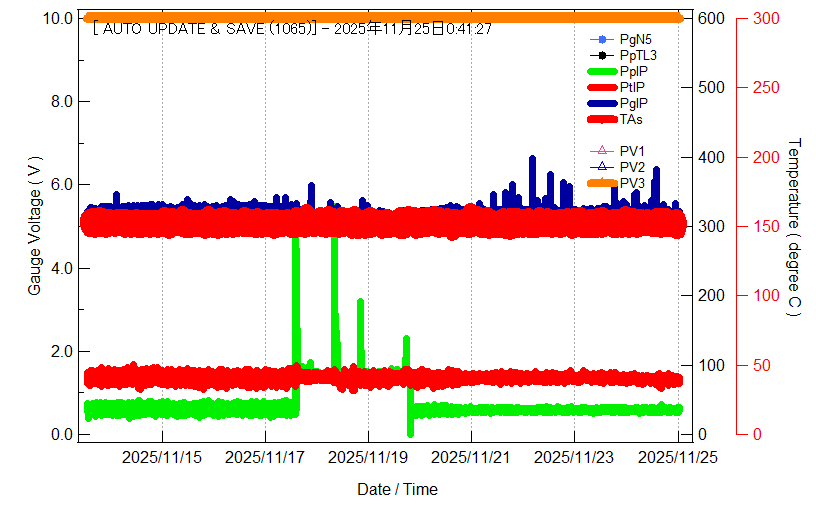Click the PpTL3 black legend marker
816x506 pixels.
(x=602, y=55)
